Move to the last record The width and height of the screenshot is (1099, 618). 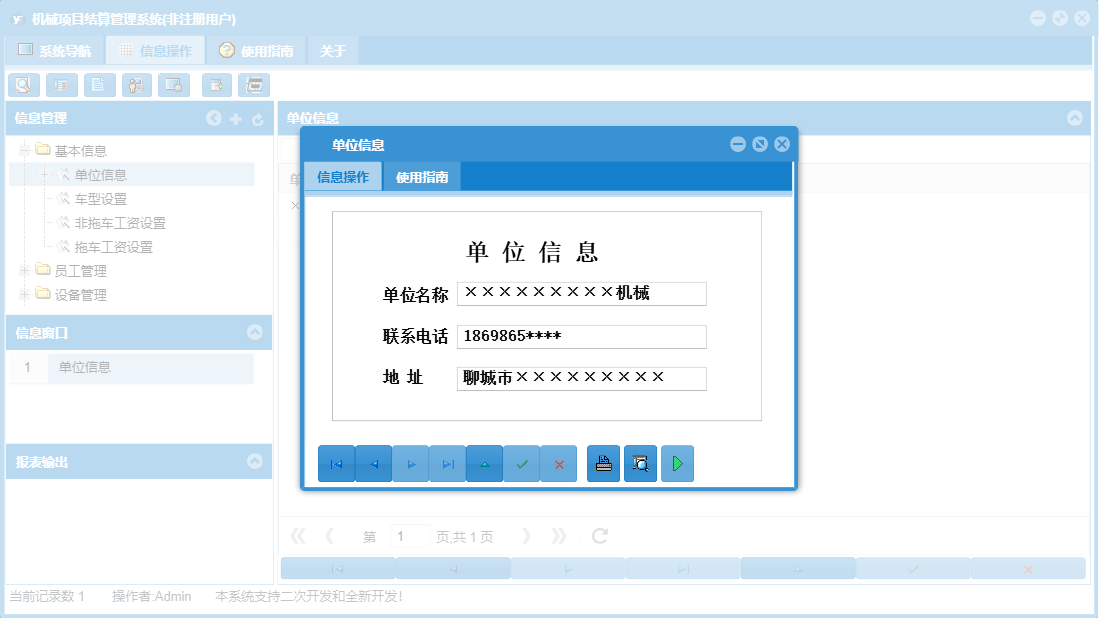click(x=447, y=463)
